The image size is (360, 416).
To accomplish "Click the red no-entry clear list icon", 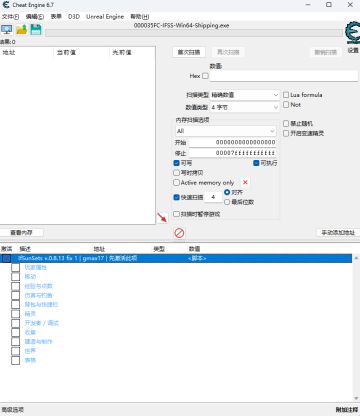I will pos(179,233).
